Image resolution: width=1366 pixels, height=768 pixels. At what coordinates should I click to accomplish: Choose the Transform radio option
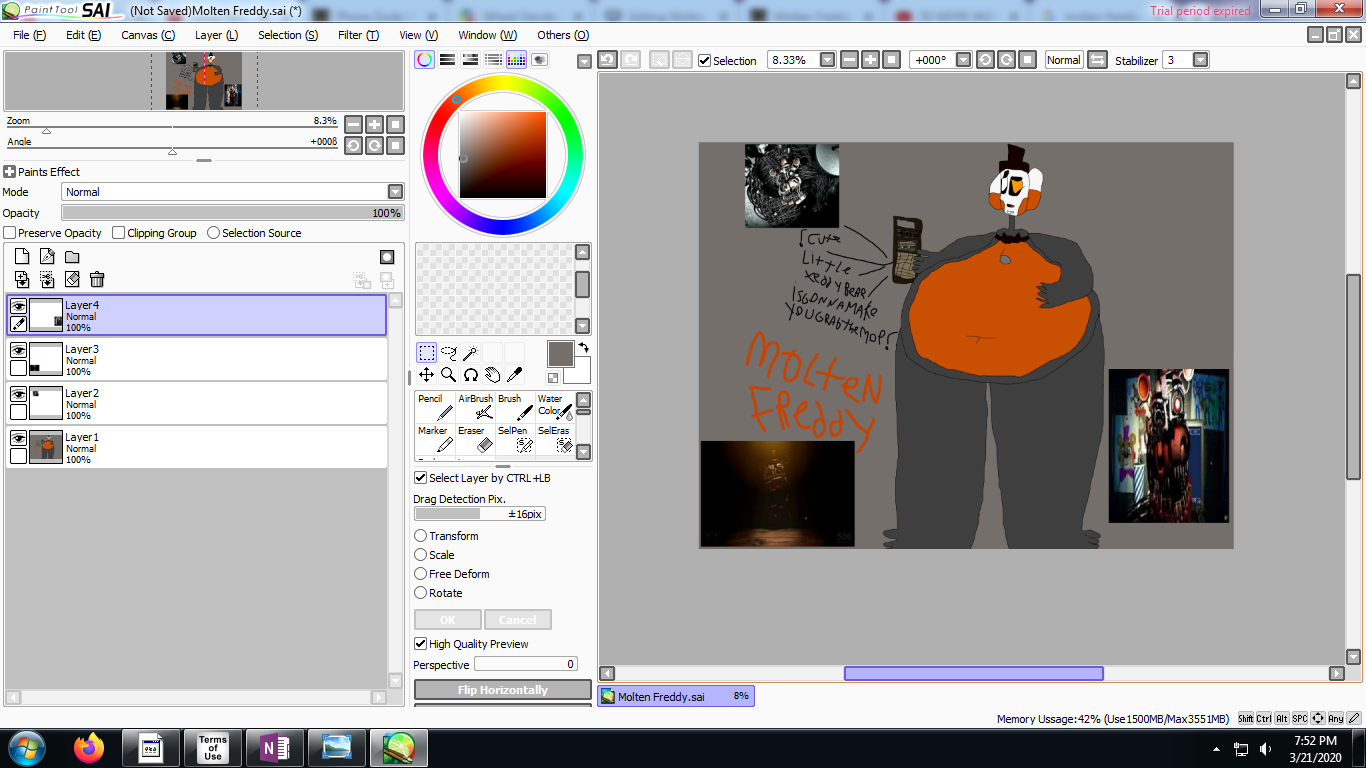coord(421,536)
